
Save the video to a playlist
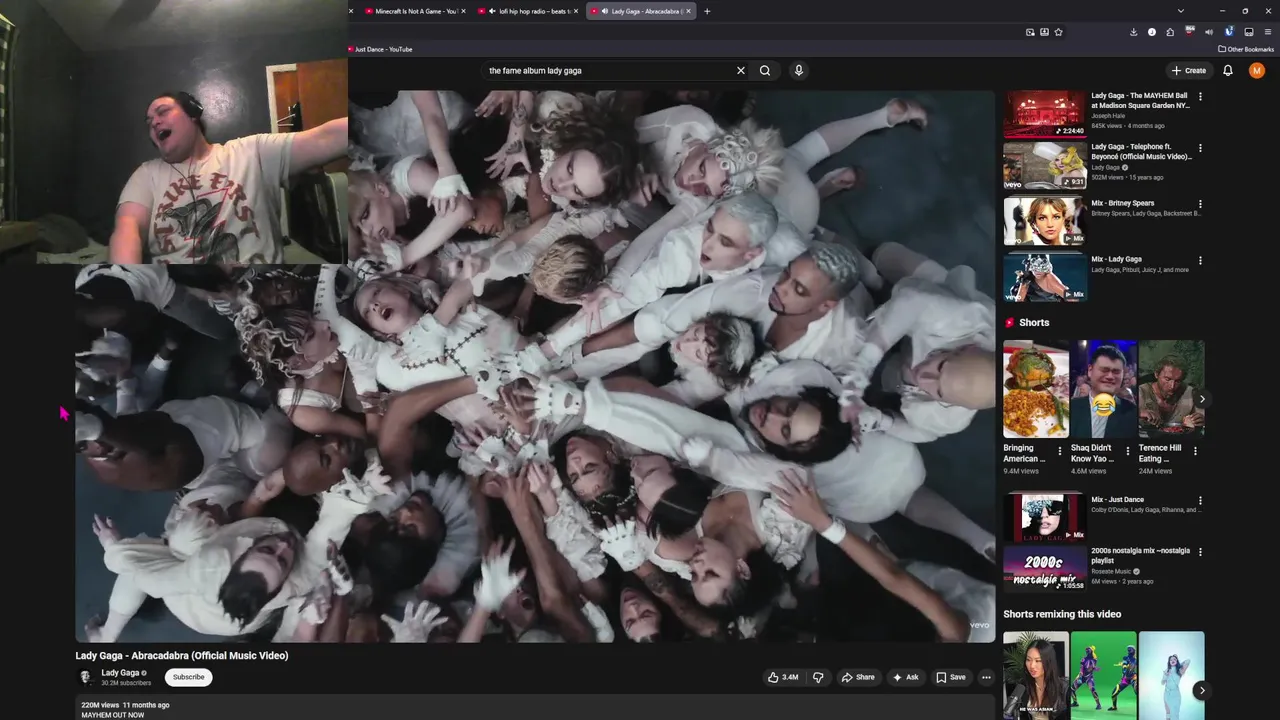tap(951, 677)
